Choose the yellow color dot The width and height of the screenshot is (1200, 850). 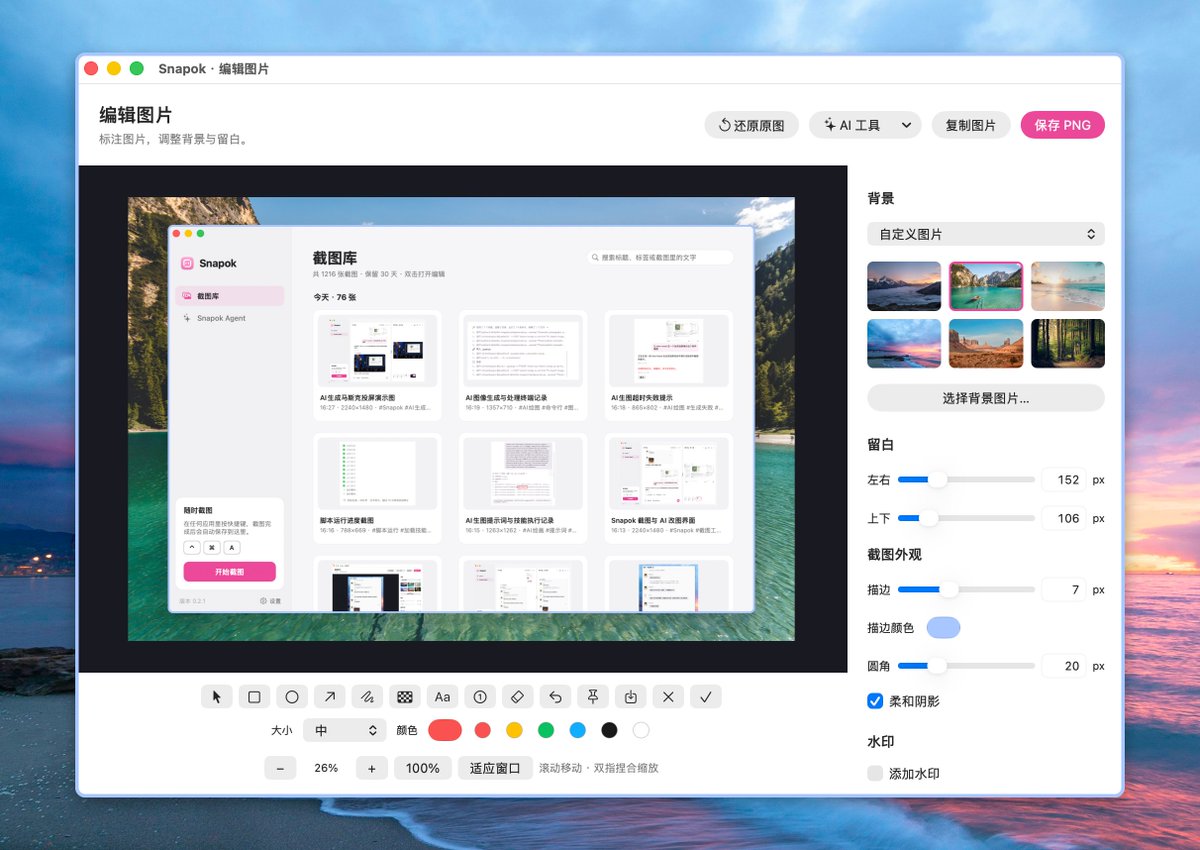514,730
